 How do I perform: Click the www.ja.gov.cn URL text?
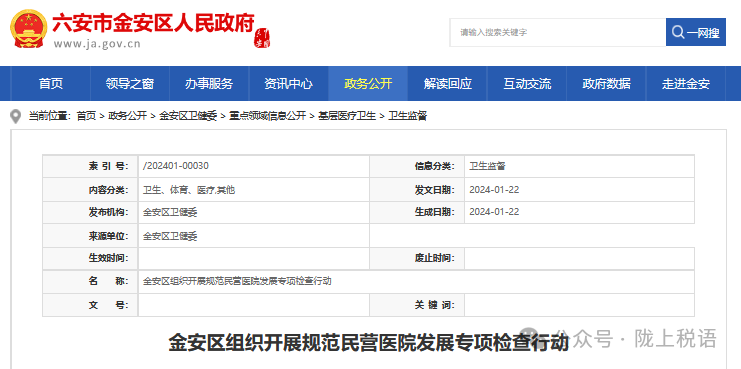[97, 44]
